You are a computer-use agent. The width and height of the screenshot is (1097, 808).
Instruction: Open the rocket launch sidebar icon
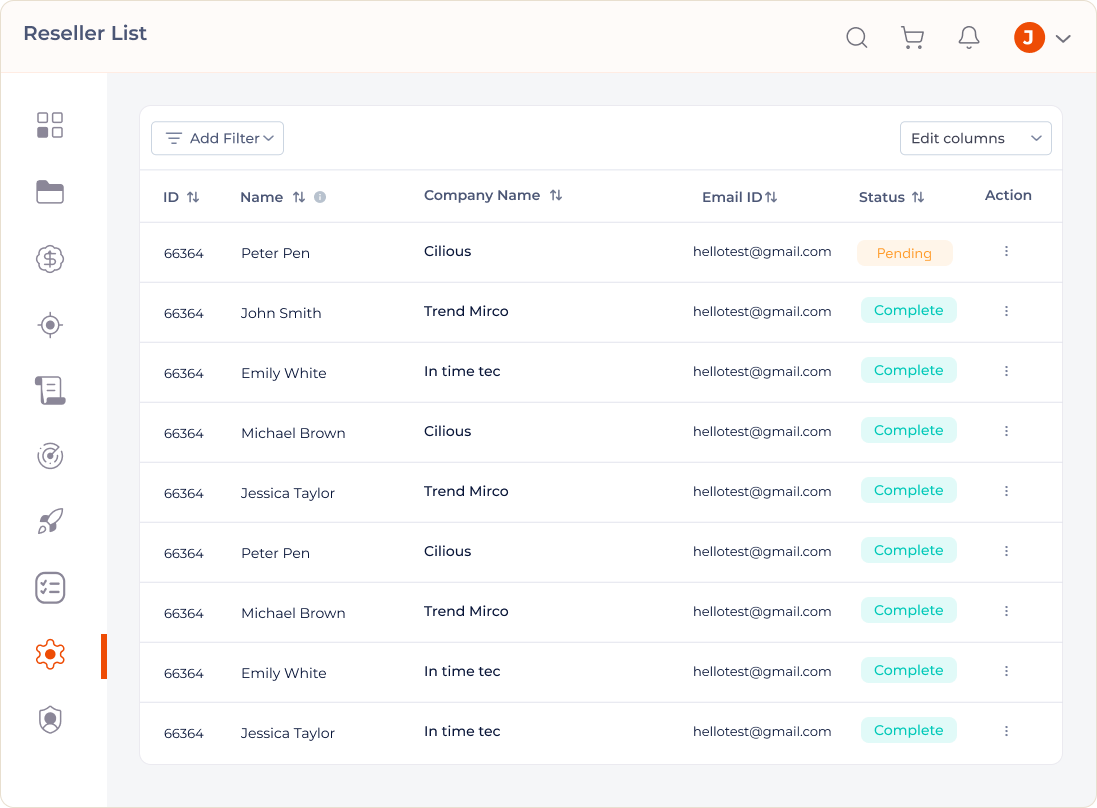point(50,521)
